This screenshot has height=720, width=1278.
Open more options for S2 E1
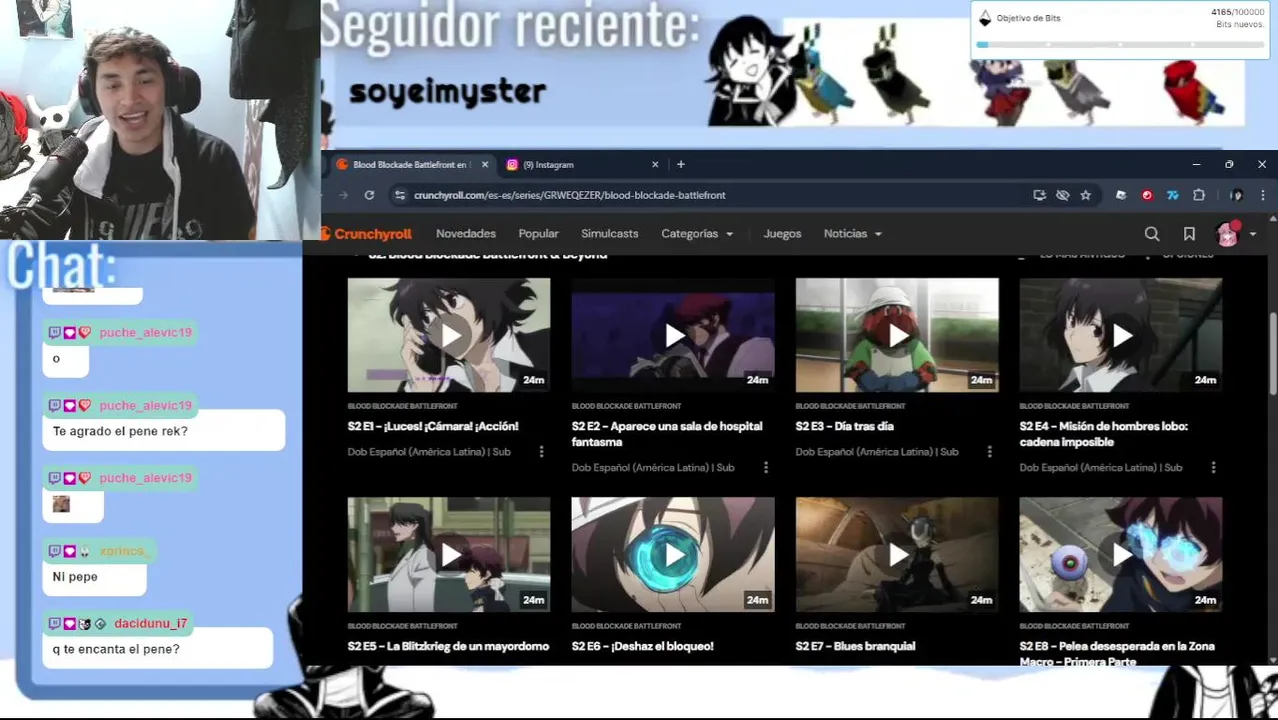[x=541, y=452]
